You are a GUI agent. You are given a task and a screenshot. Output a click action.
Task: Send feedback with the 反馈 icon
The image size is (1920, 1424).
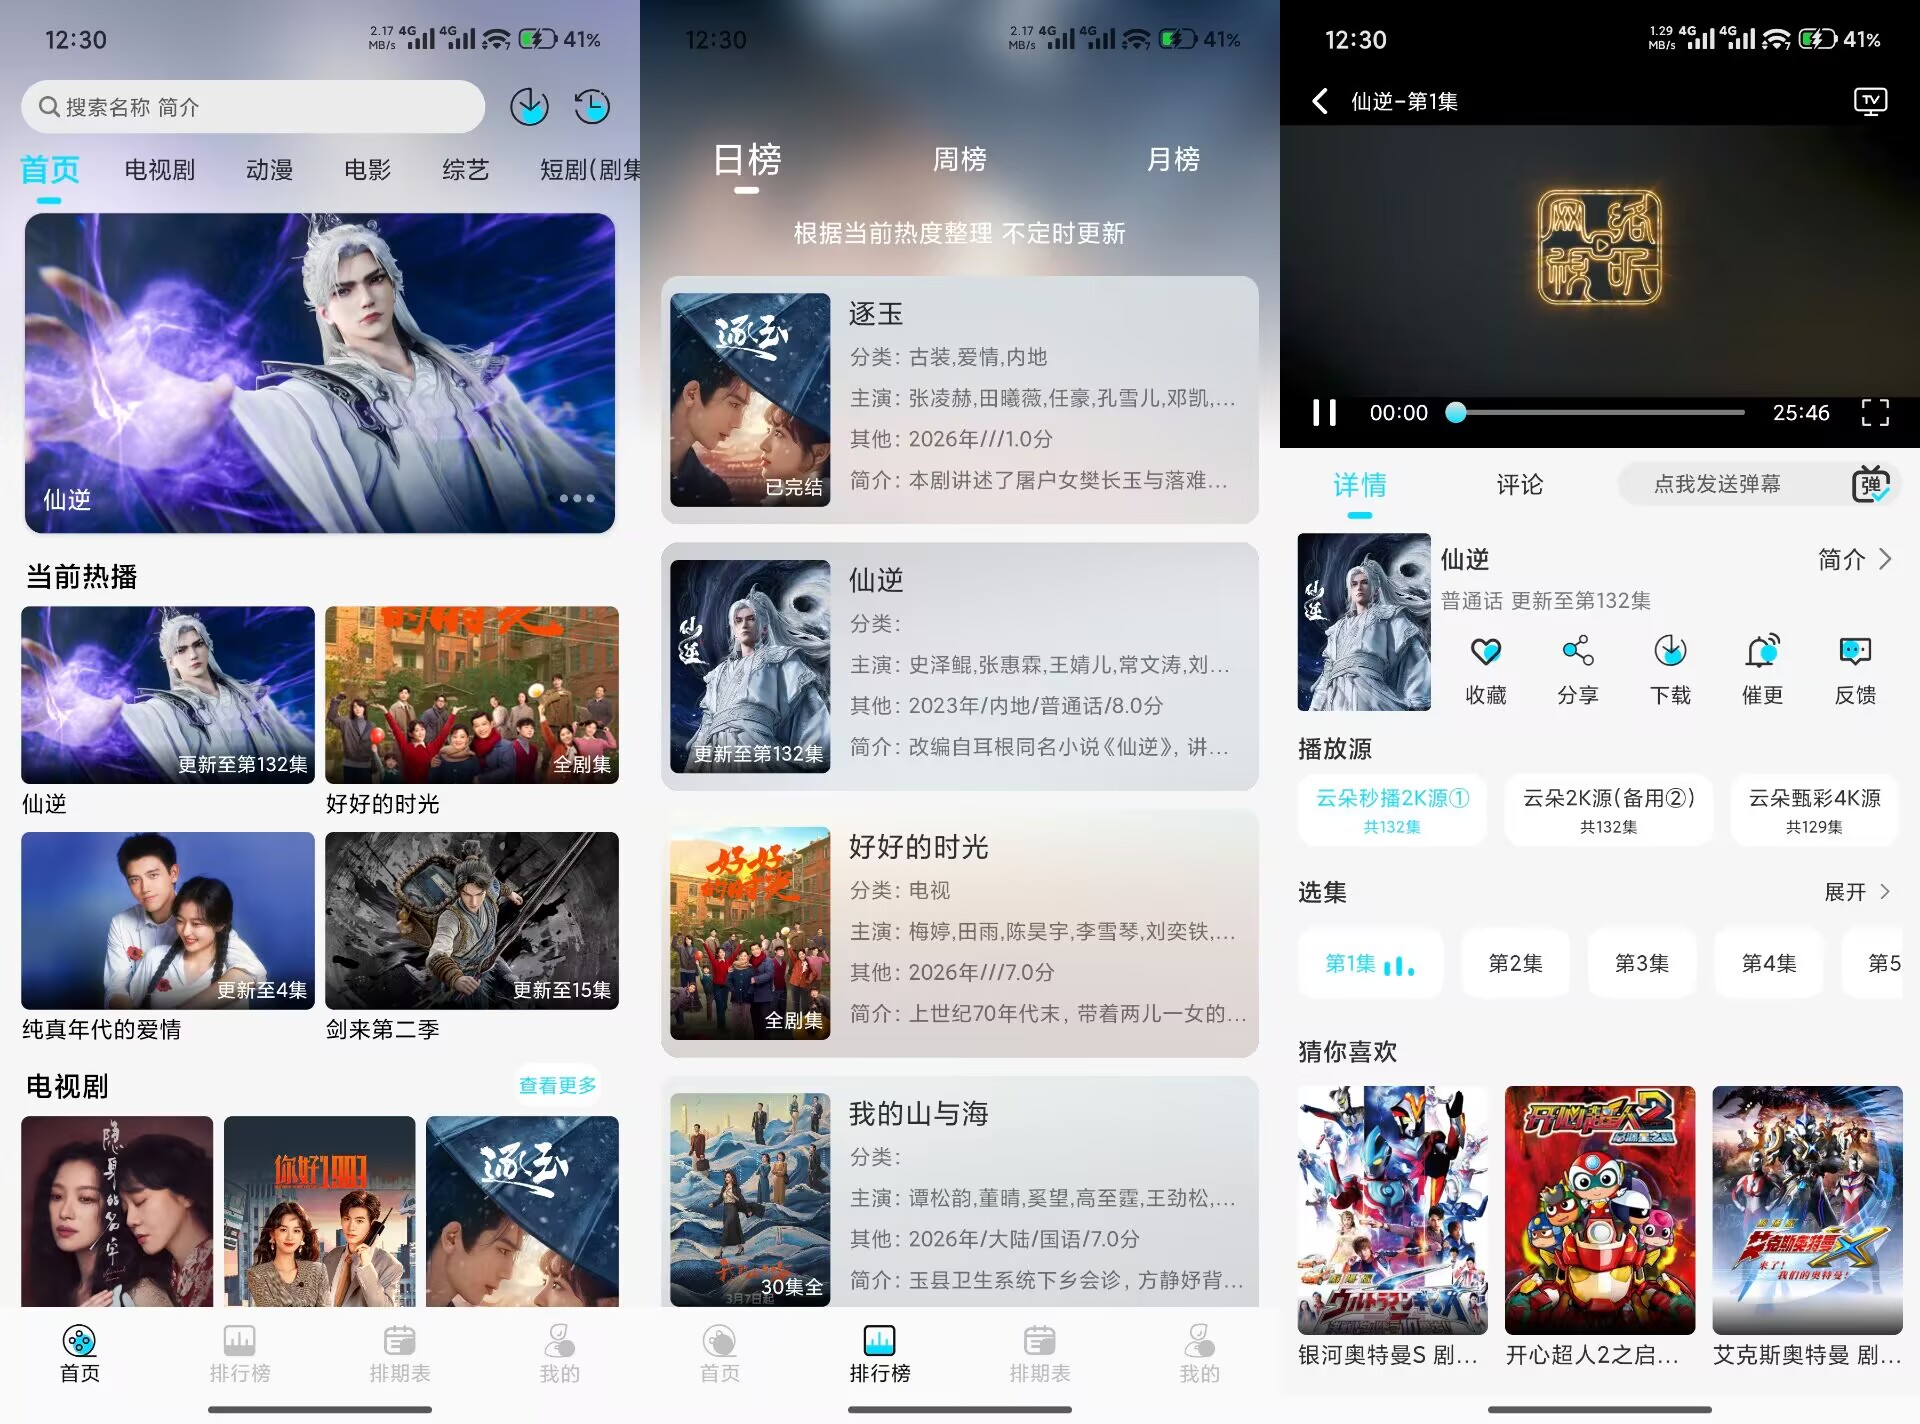[1856, 668]
